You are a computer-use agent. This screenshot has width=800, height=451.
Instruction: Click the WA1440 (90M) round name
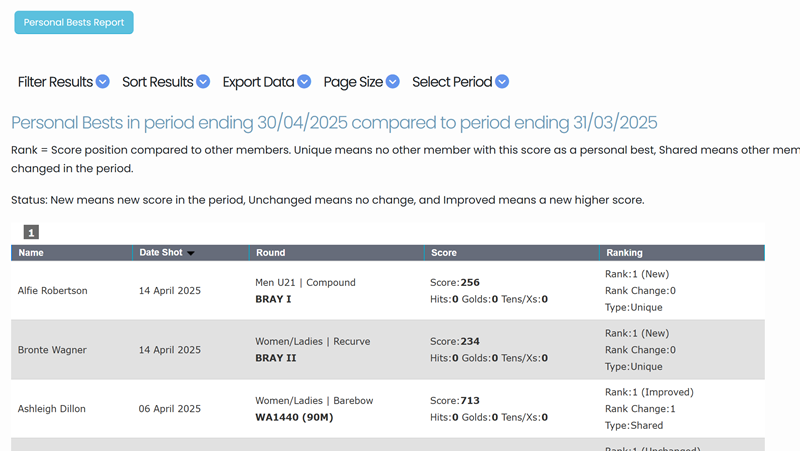[294, 417]
